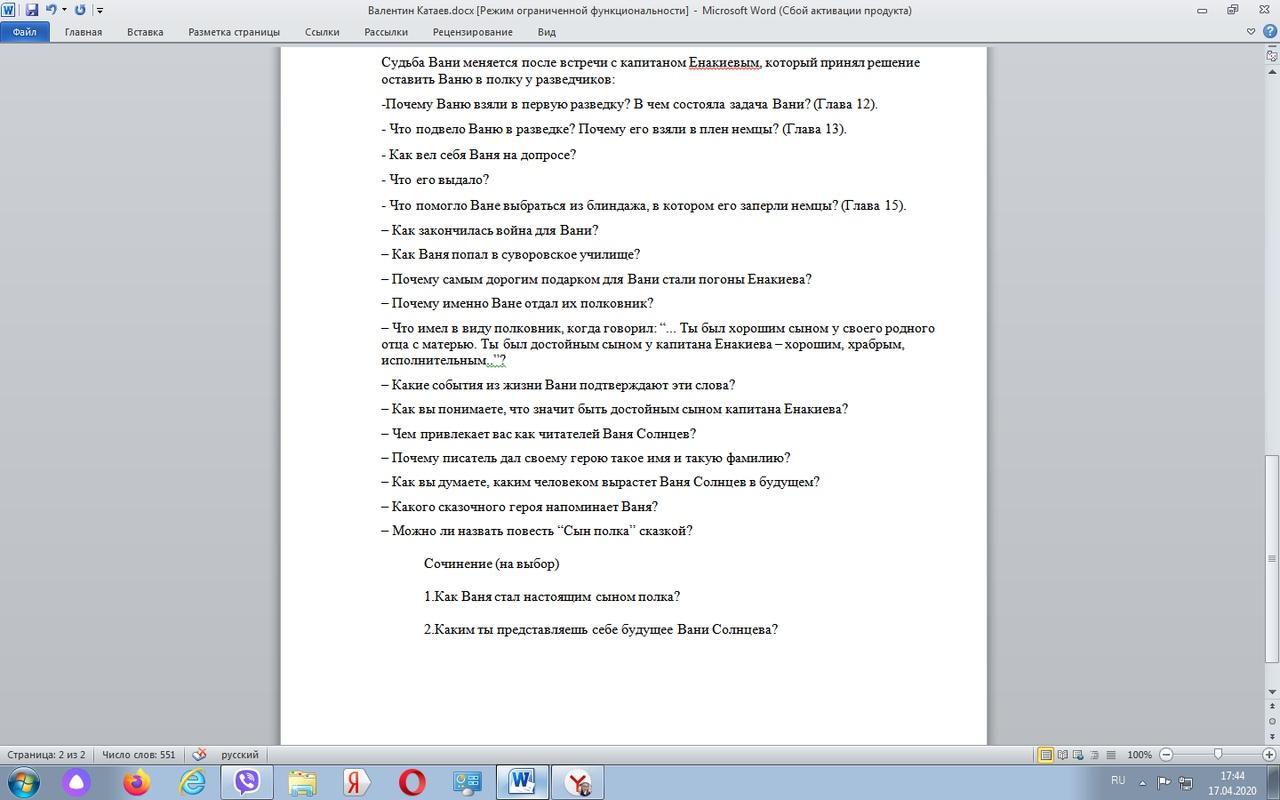The image size is (1280, 800).
Task: Click essay topic 'Как Ваня стал настоящим сыном полка?'
Action: point(557,597)
